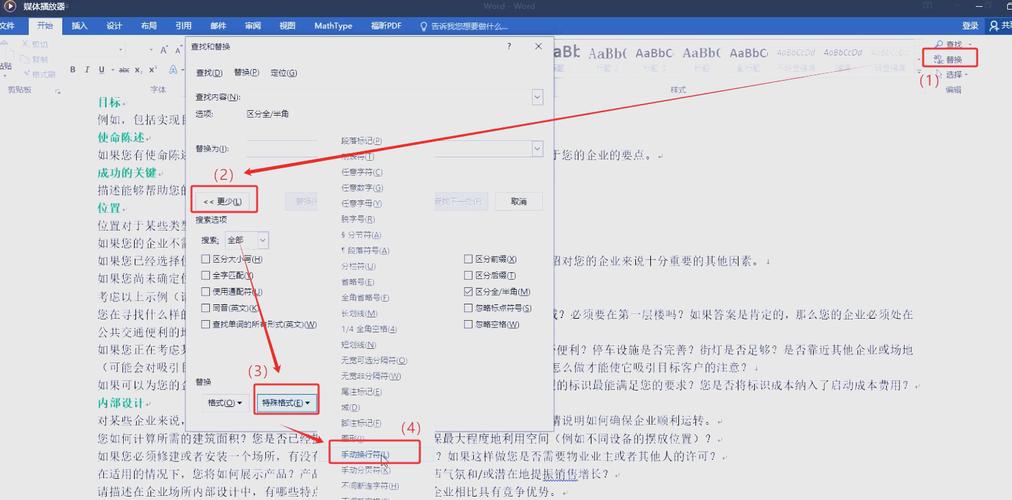Open the MathType ribbon tab

tap(333, 26)
